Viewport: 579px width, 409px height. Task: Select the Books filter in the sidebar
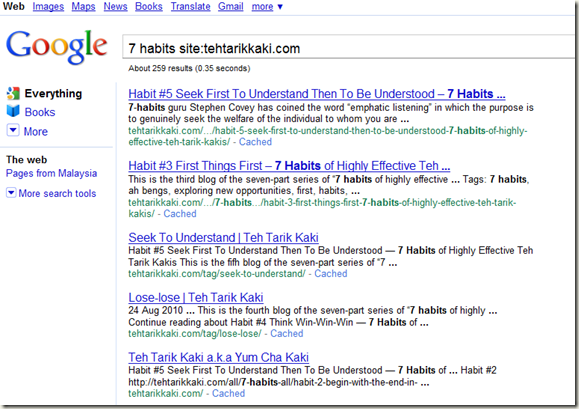[40, 112]
